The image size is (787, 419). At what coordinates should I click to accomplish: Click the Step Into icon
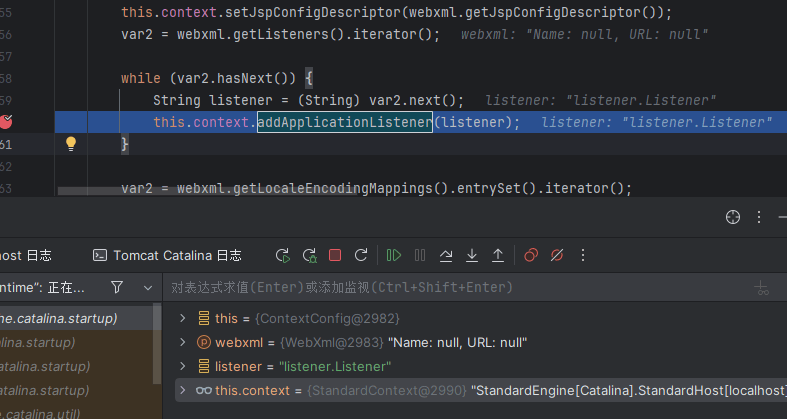(x=472, y=256)
